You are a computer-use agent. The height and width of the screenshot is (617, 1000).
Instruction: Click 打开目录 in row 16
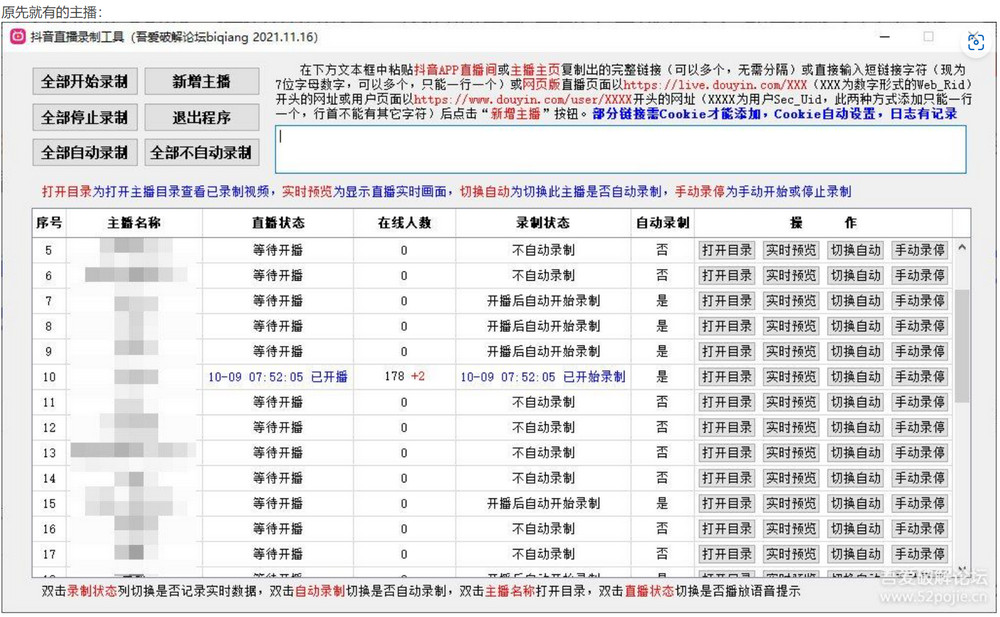(726, 528)
